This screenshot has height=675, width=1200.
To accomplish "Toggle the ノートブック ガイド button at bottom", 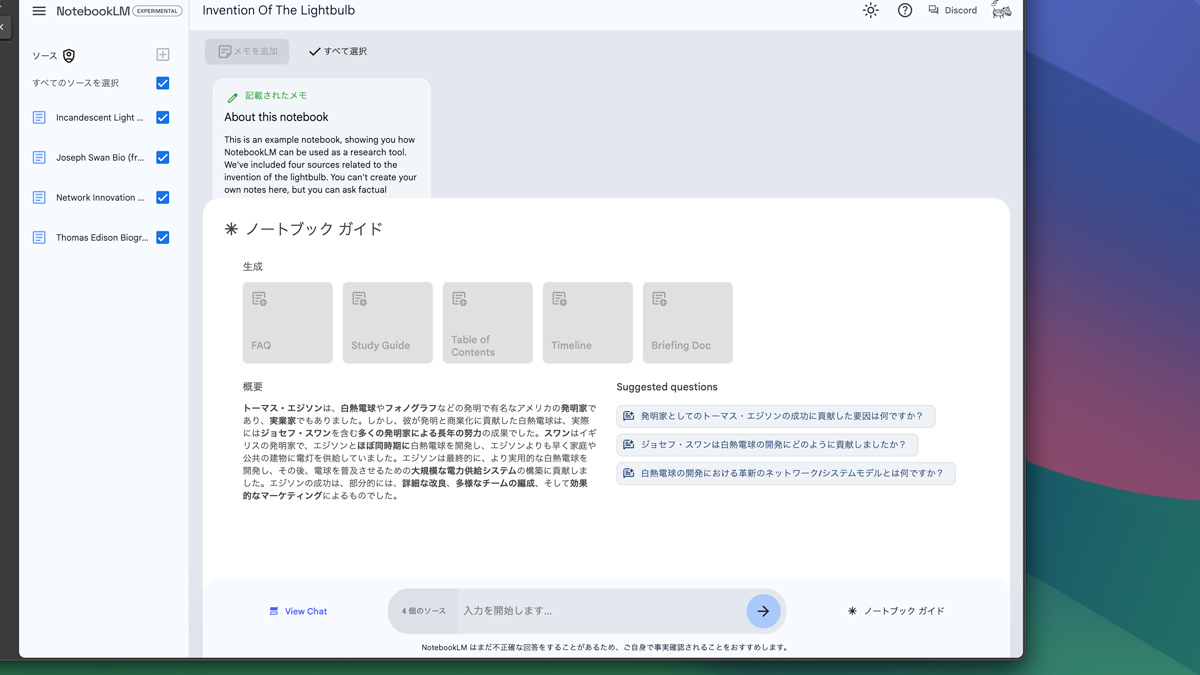I will 896,611.
